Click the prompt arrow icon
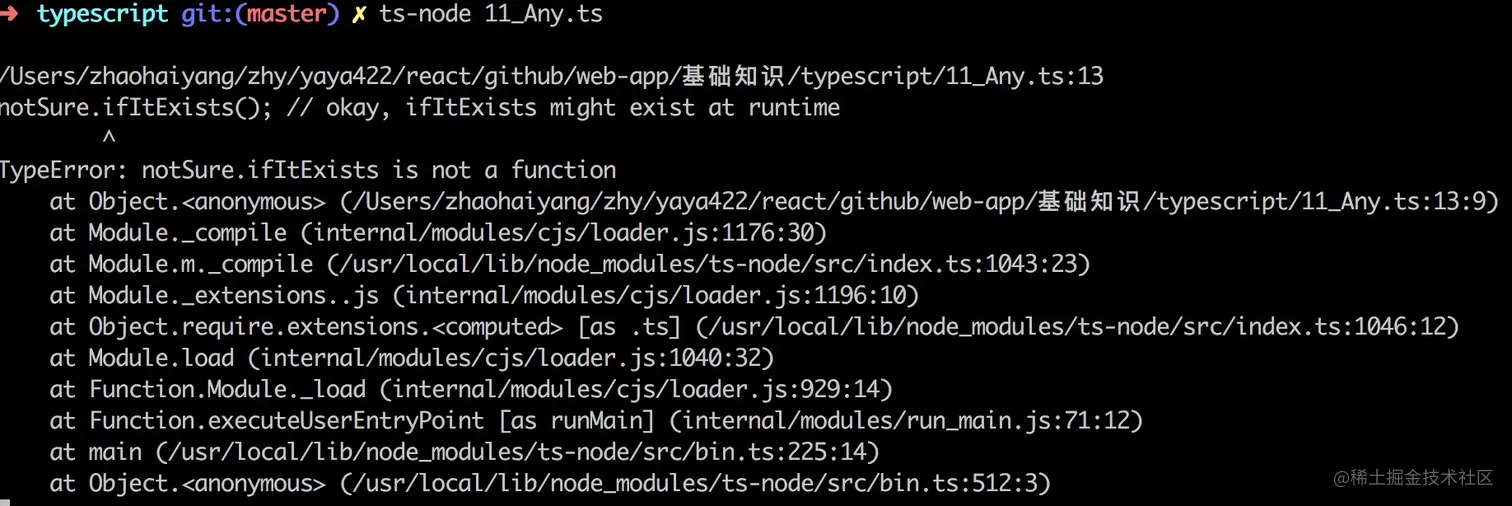The width and height of the screenshot is (1512, 506). pyautogui.click(x=9, y=16)
